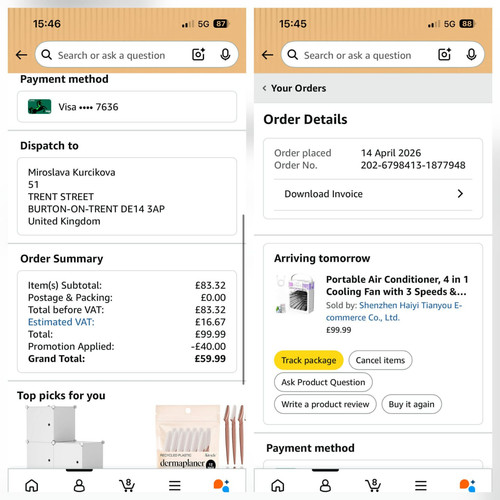Tap Item(s) Subtotal £83.32 value
This screenshot has width=500, height=500.
pyautogui.click(x=210, y=285)
